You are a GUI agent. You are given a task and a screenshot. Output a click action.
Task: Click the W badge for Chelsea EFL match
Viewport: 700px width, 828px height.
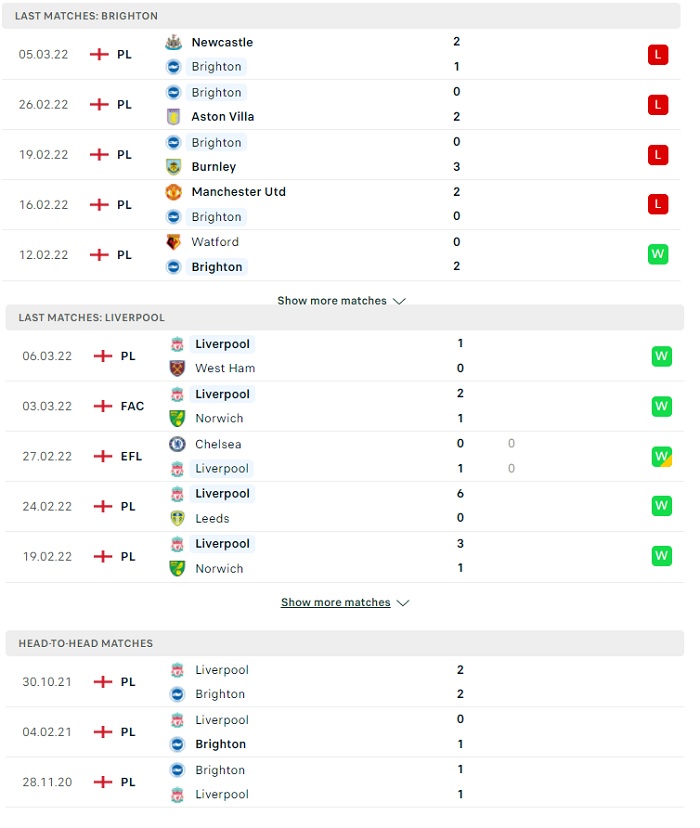coord(661,456)
